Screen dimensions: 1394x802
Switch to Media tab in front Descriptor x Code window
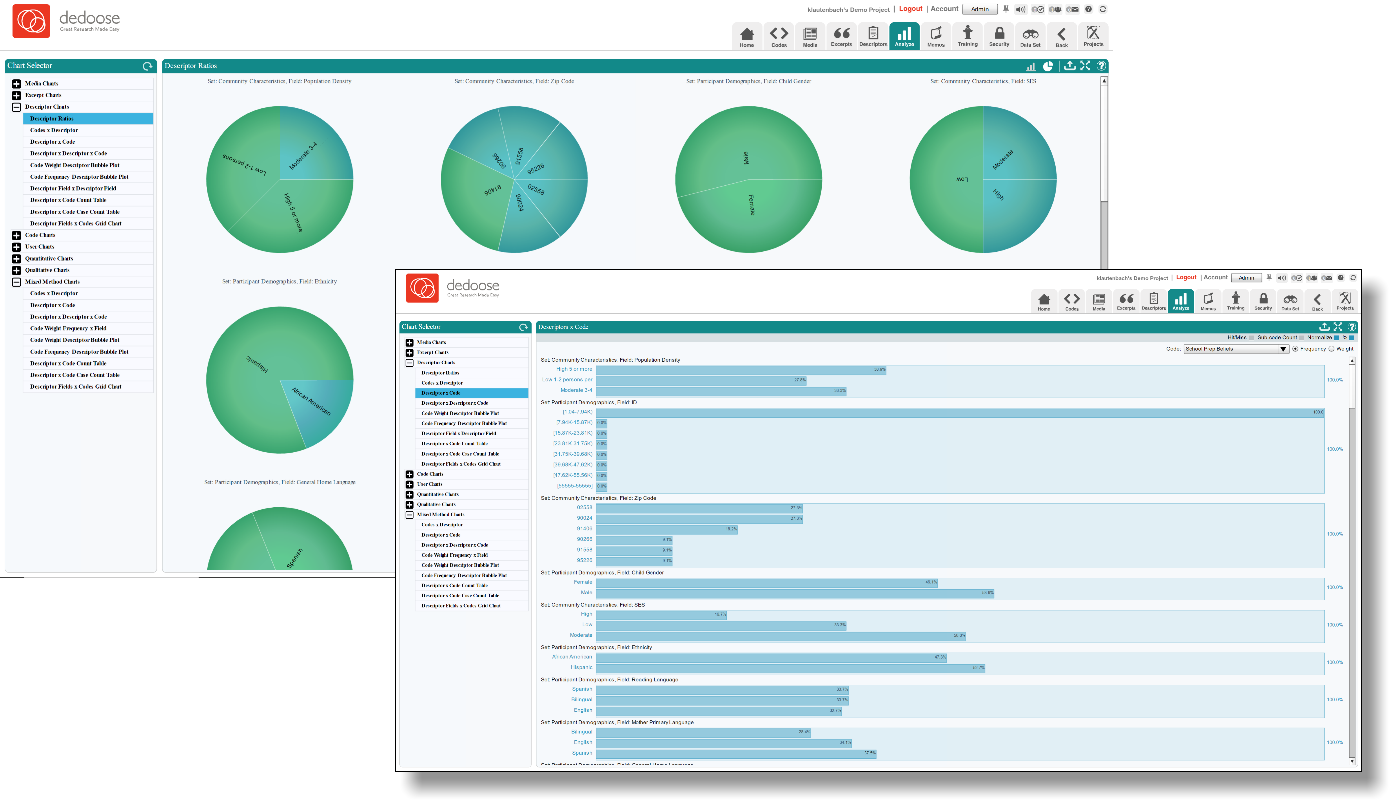click(1098, 301)
